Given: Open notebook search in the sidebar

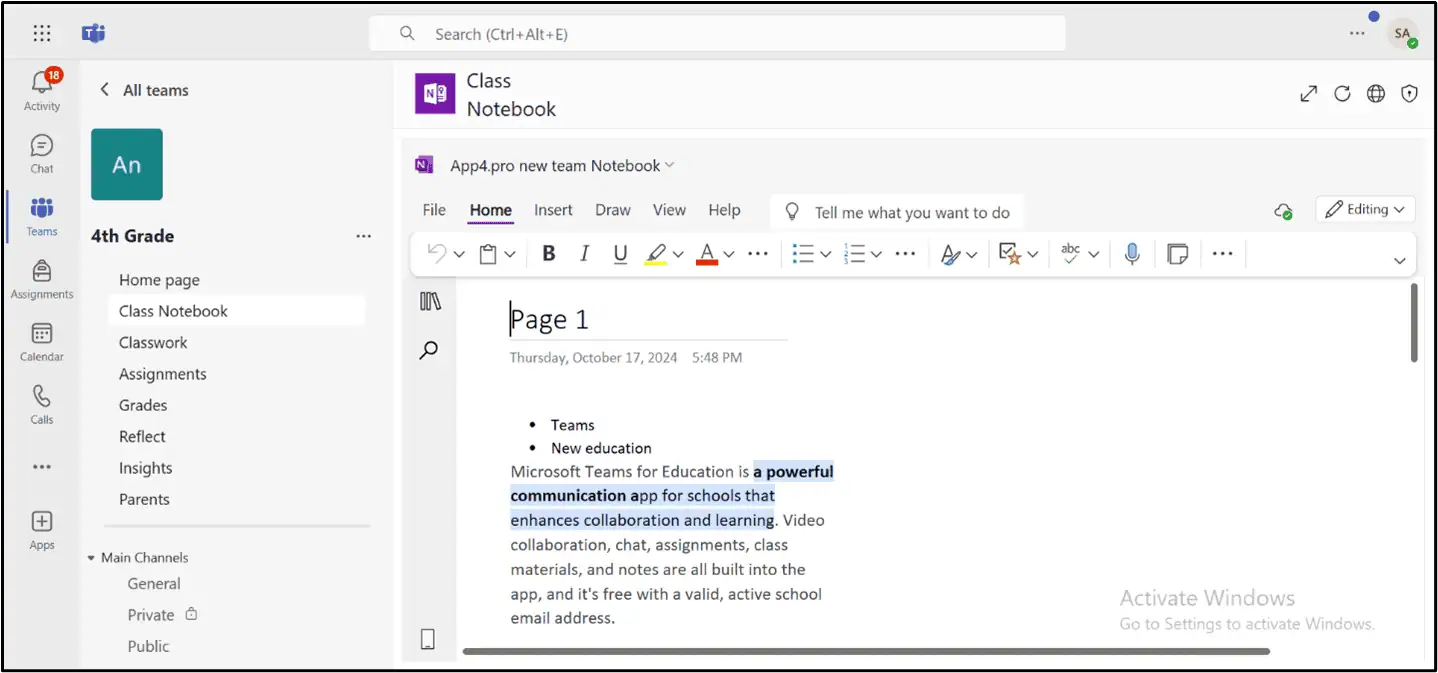Looking at the screenshot, I should tap(429, 350).
